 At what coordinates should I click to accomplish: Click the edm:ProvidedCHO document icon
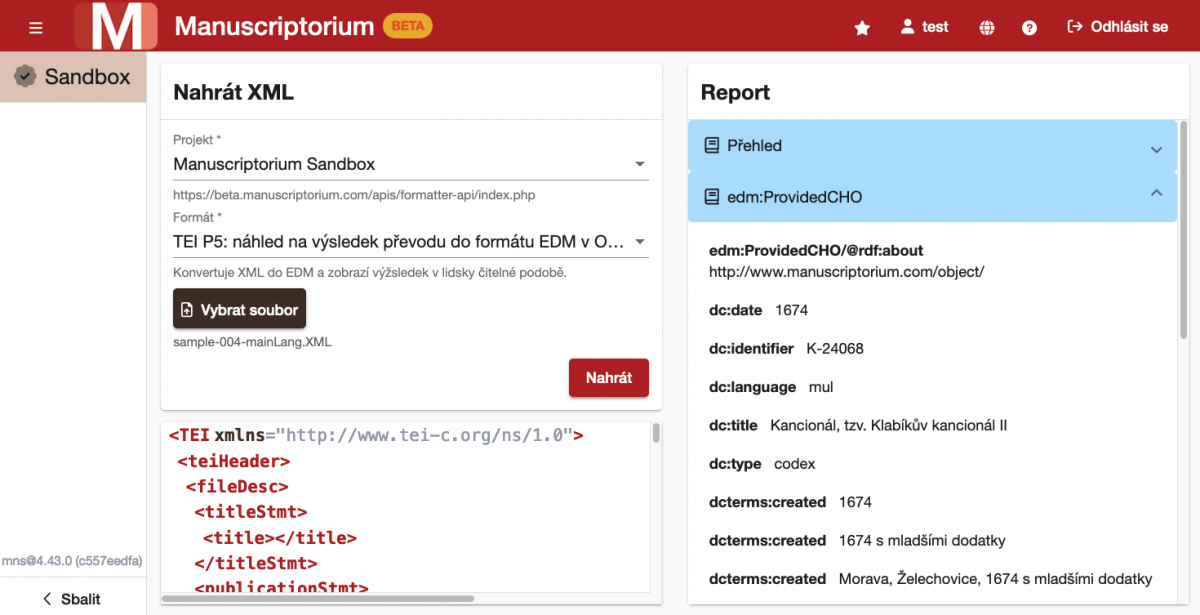712,197
